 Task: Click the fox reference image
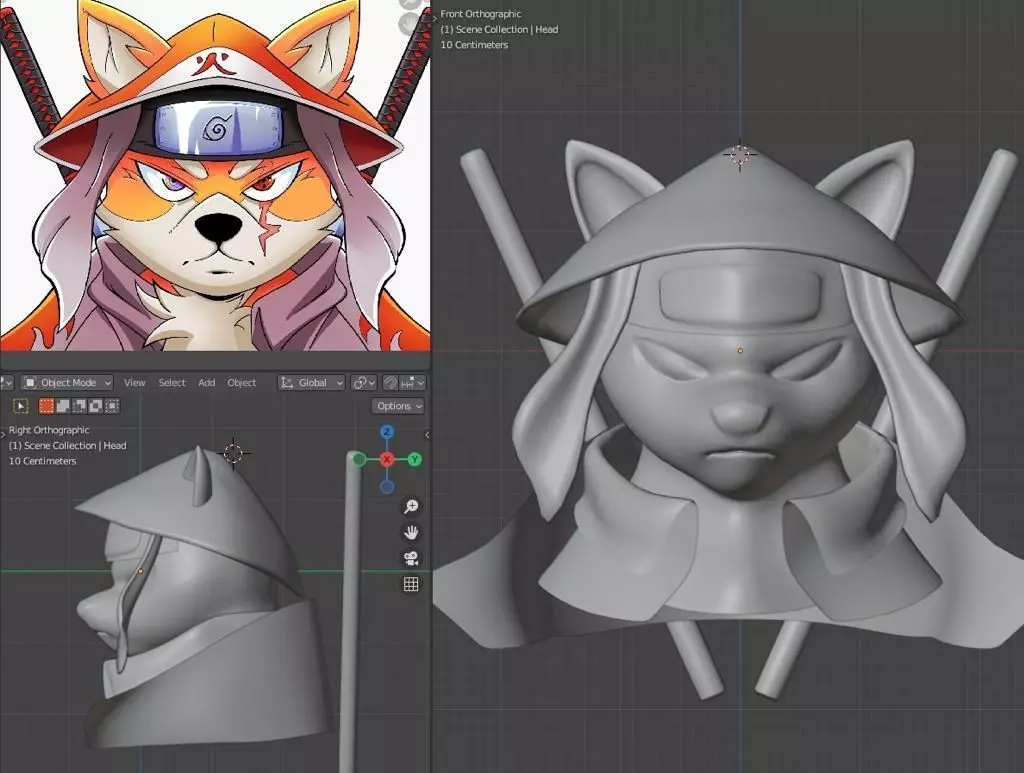click(215, 175)
